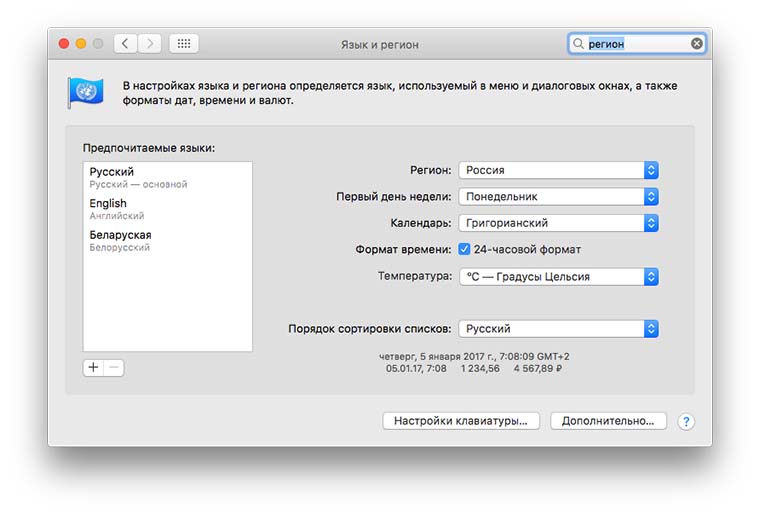The width and height of the screenshot is (760, 515).
Task: Remove selected language with minus button
Action: 114,367
